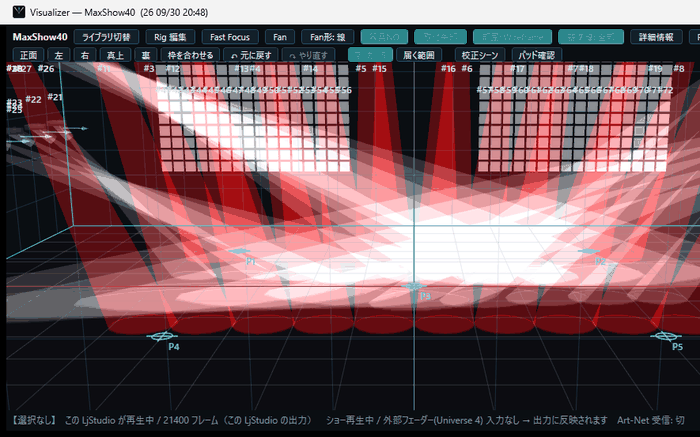Toggle the teal button right of Fan形: 線

point(384,37)
